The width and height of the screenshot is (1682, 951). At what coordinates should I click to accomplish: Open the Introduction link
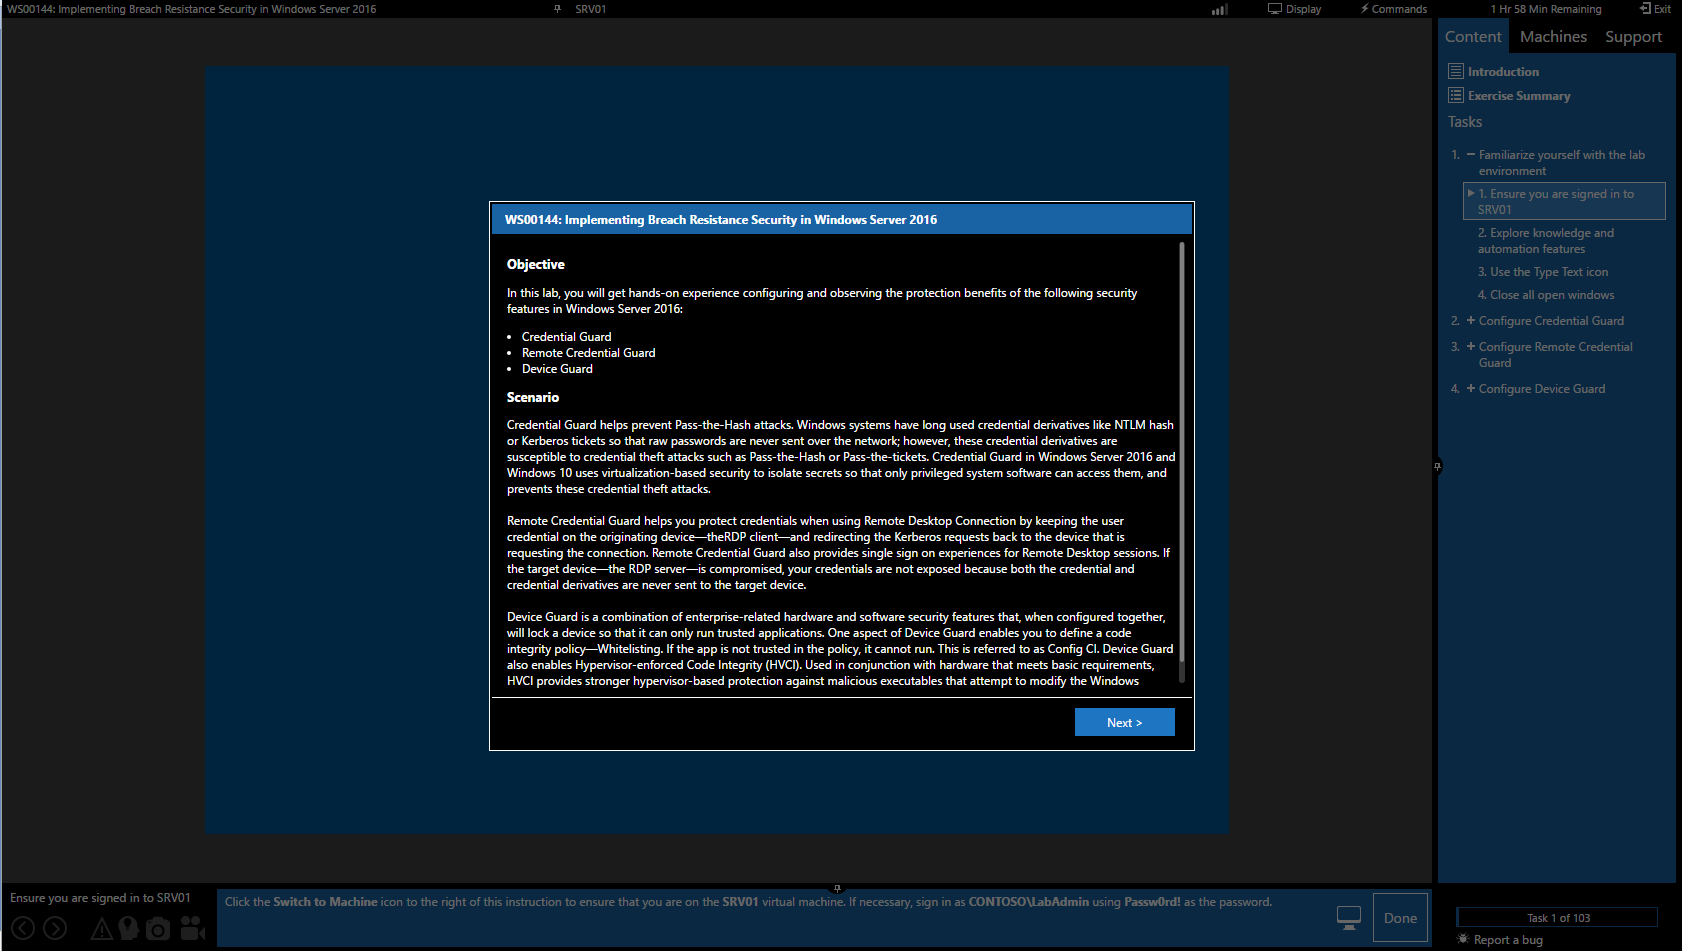(x=1503, y=72)
